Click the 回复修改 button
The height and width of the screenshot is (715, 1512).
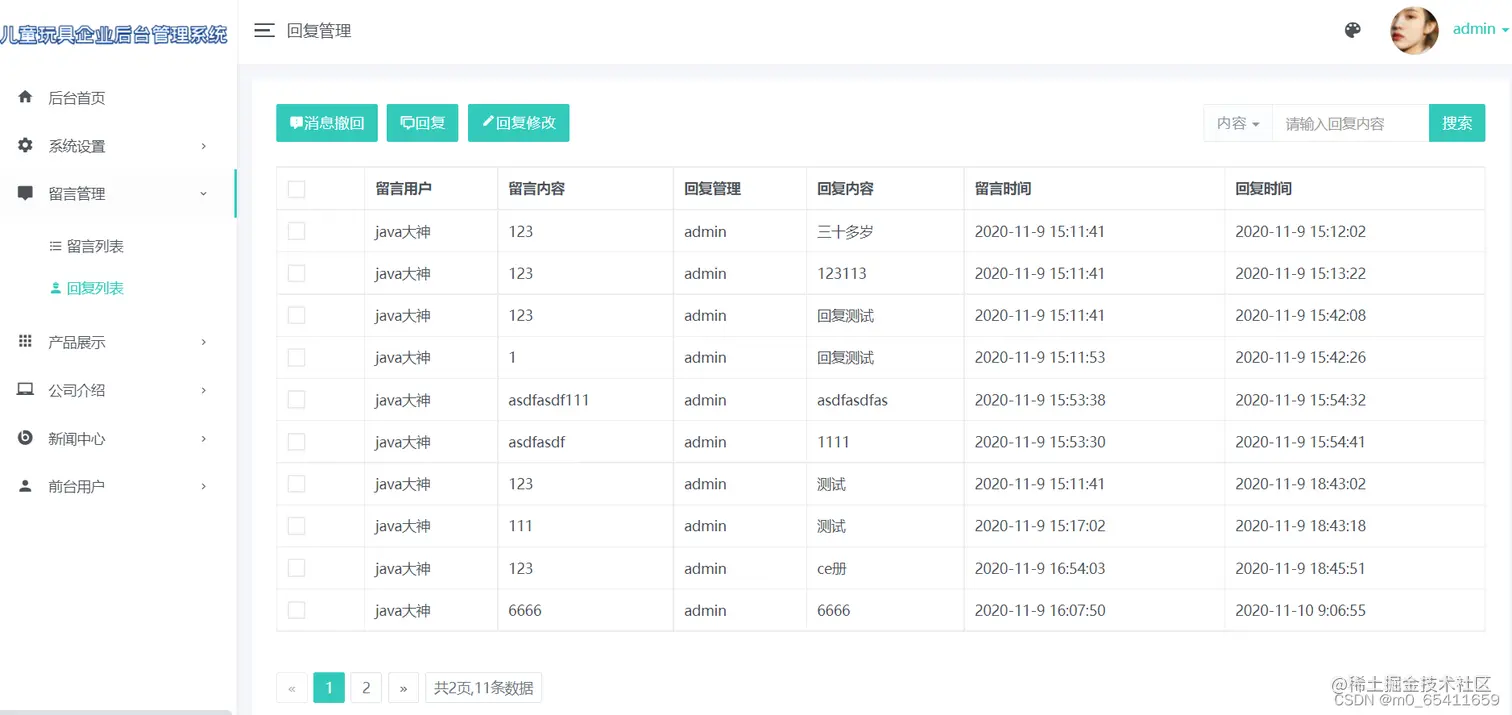pos(518,123)
